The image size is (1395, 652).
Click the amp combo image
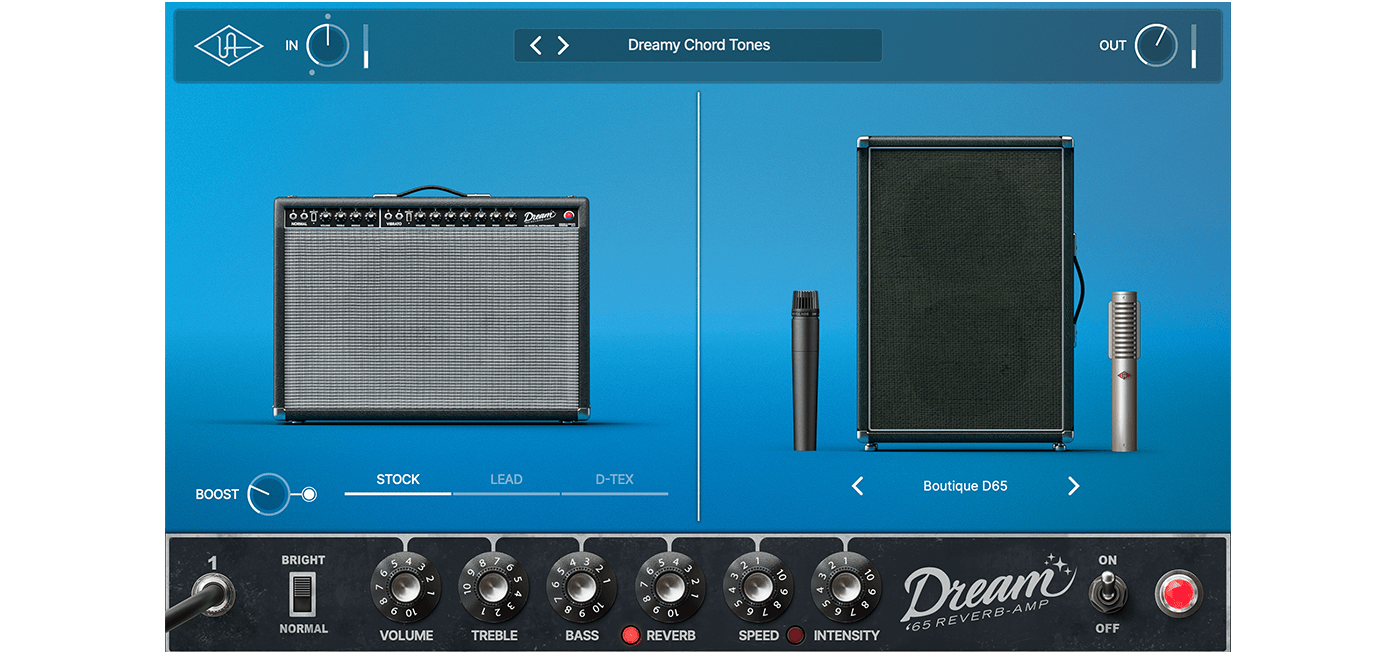(x=431, y=310)
